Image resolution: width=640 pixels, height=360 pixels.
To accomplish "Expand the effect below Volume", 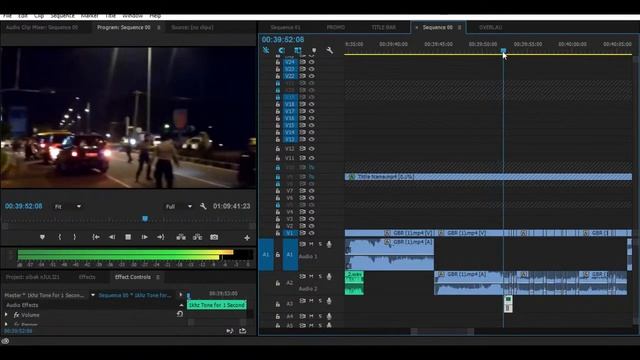I will [6, 324].
